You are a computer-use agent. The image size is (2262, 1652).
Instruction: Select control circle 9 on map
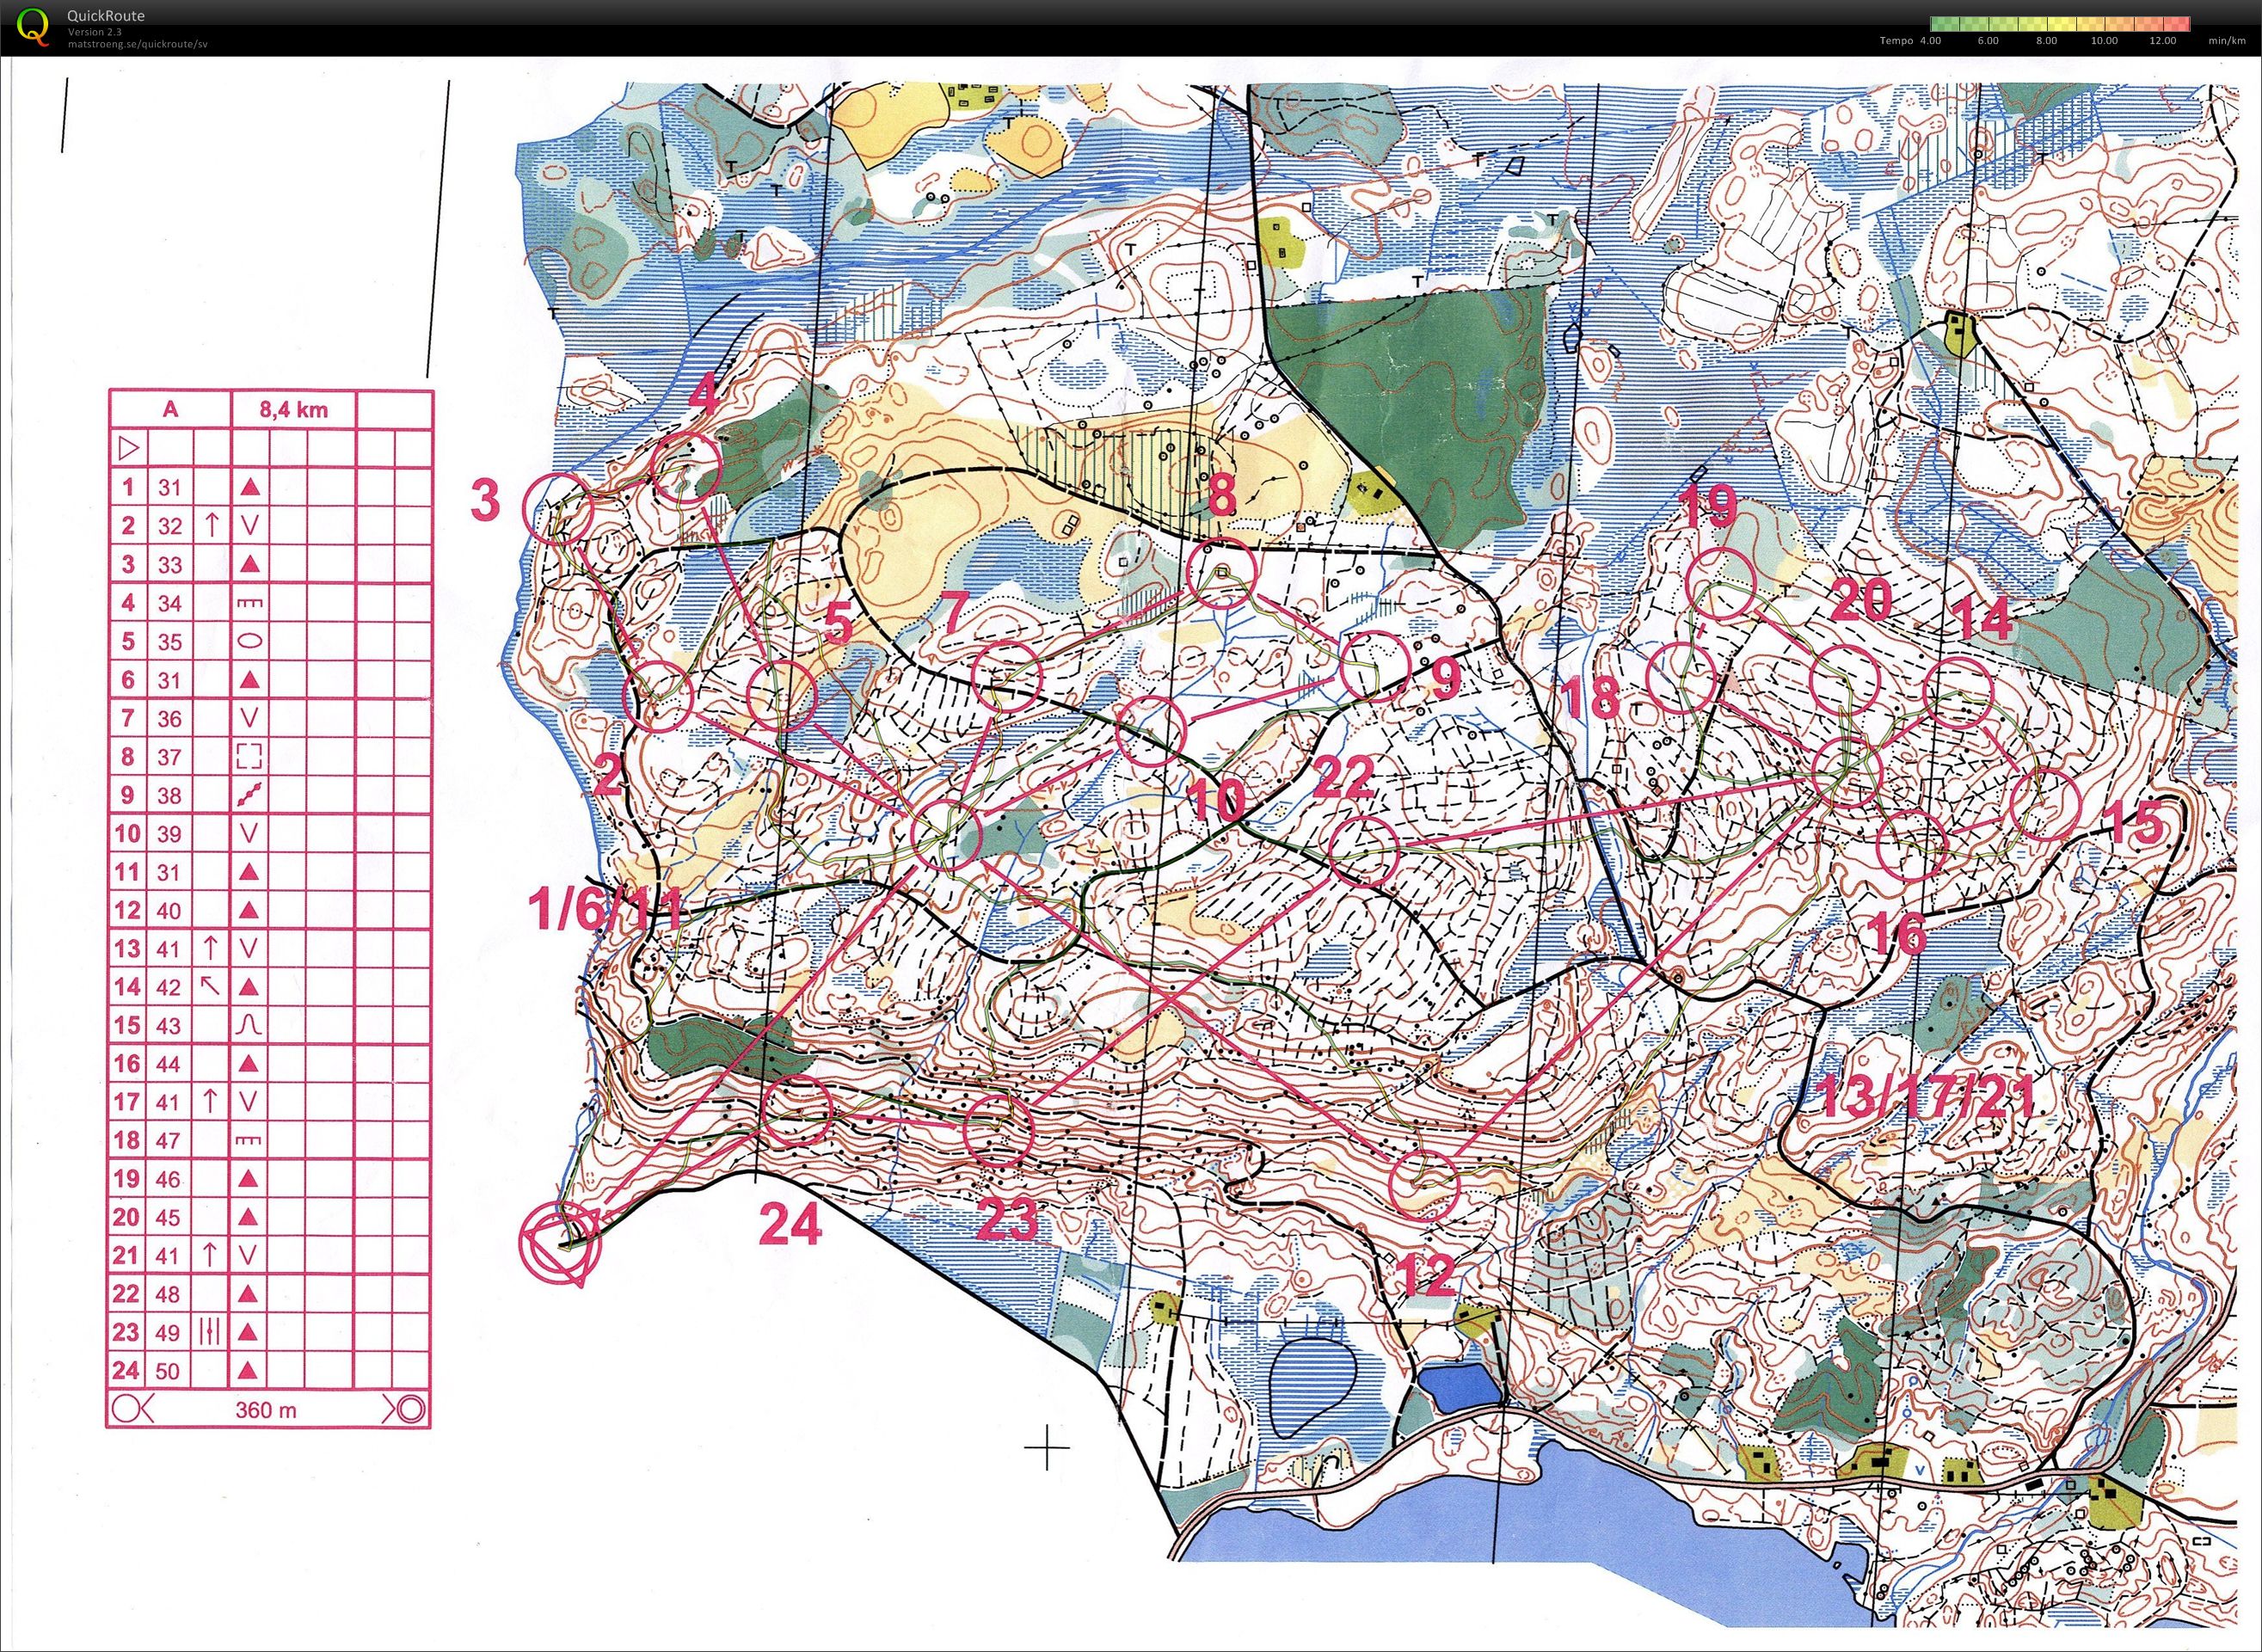pyautogui.click(x=1376, y=666)
